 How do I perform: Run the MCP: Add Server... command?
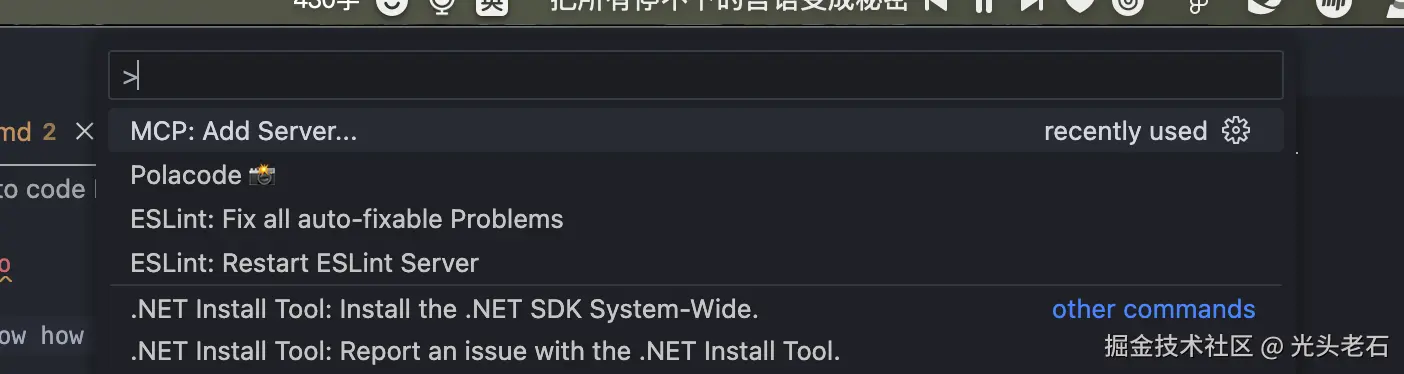(x=696, y=131)
